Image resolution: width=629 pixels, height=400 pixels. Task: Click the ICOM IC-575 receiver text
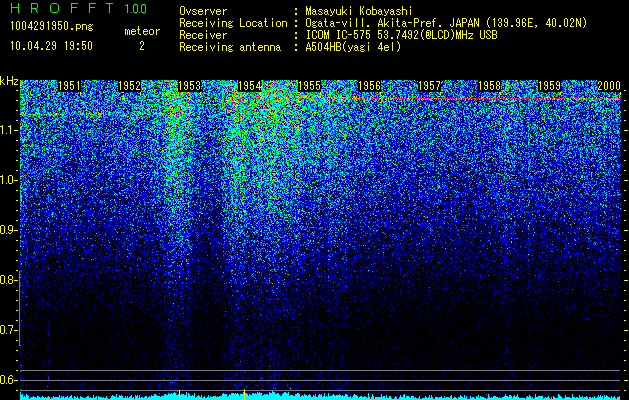click(x=401, y=35)
